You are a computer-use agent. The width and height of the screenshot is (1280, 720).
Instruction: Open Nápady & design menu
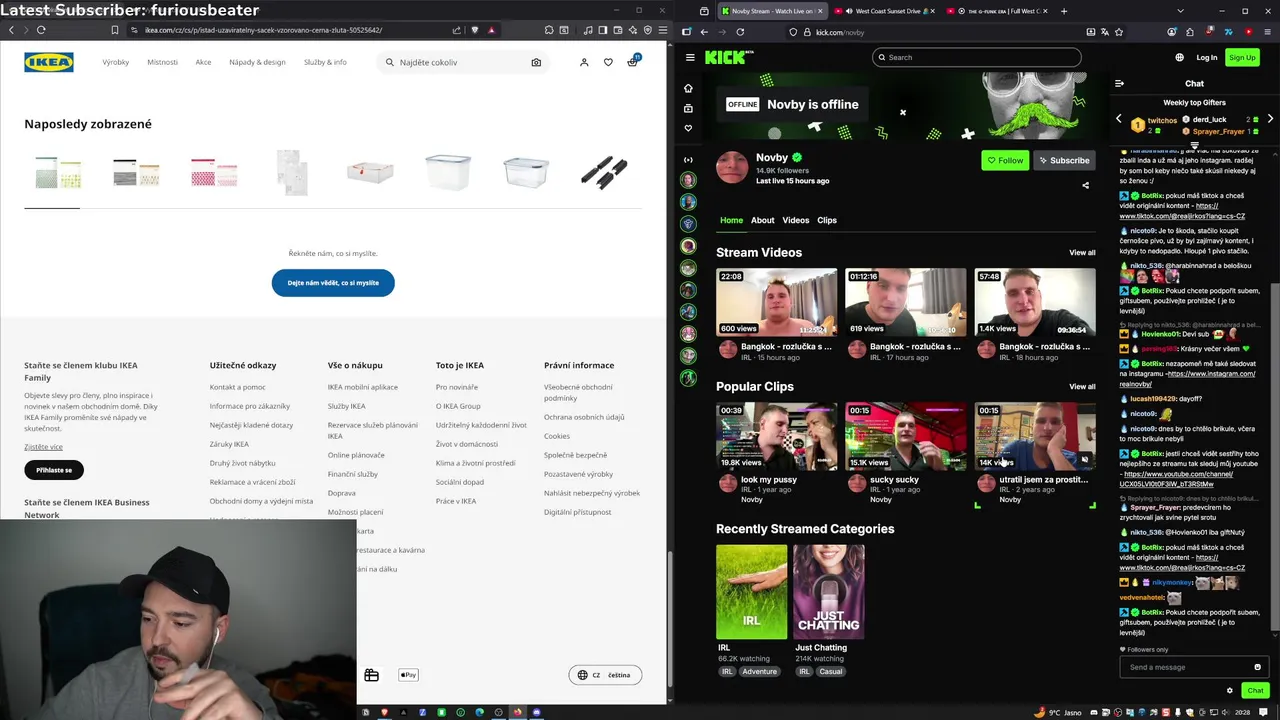pos(258,62)
